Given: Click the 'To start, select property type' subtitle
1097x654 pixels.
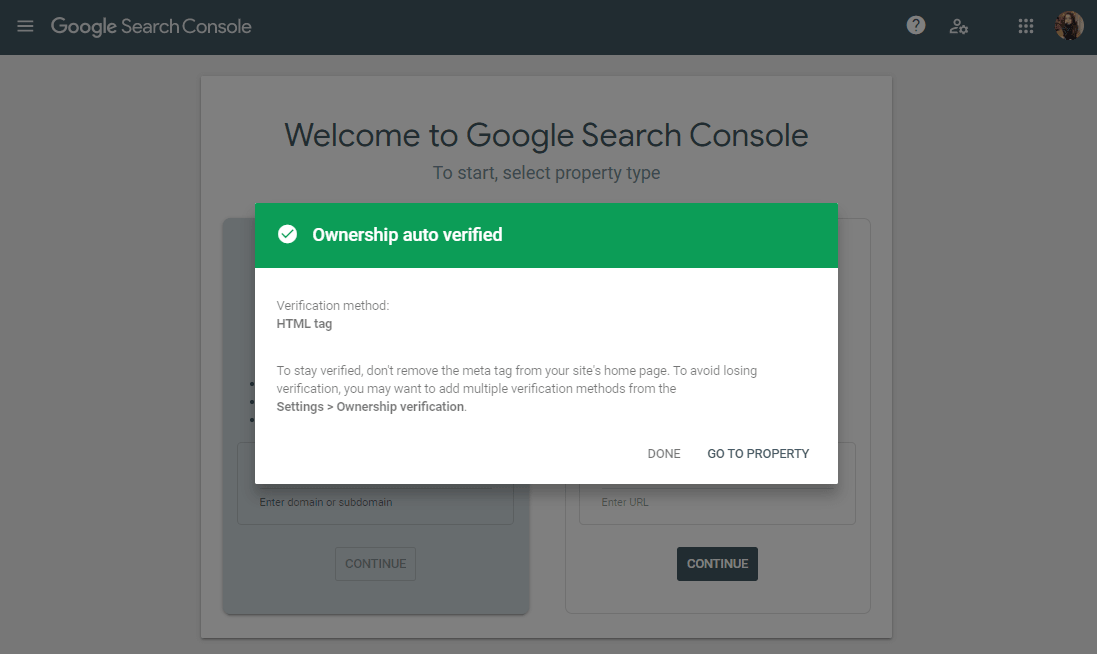Looking at the screenshot, I should coord(546,173).
